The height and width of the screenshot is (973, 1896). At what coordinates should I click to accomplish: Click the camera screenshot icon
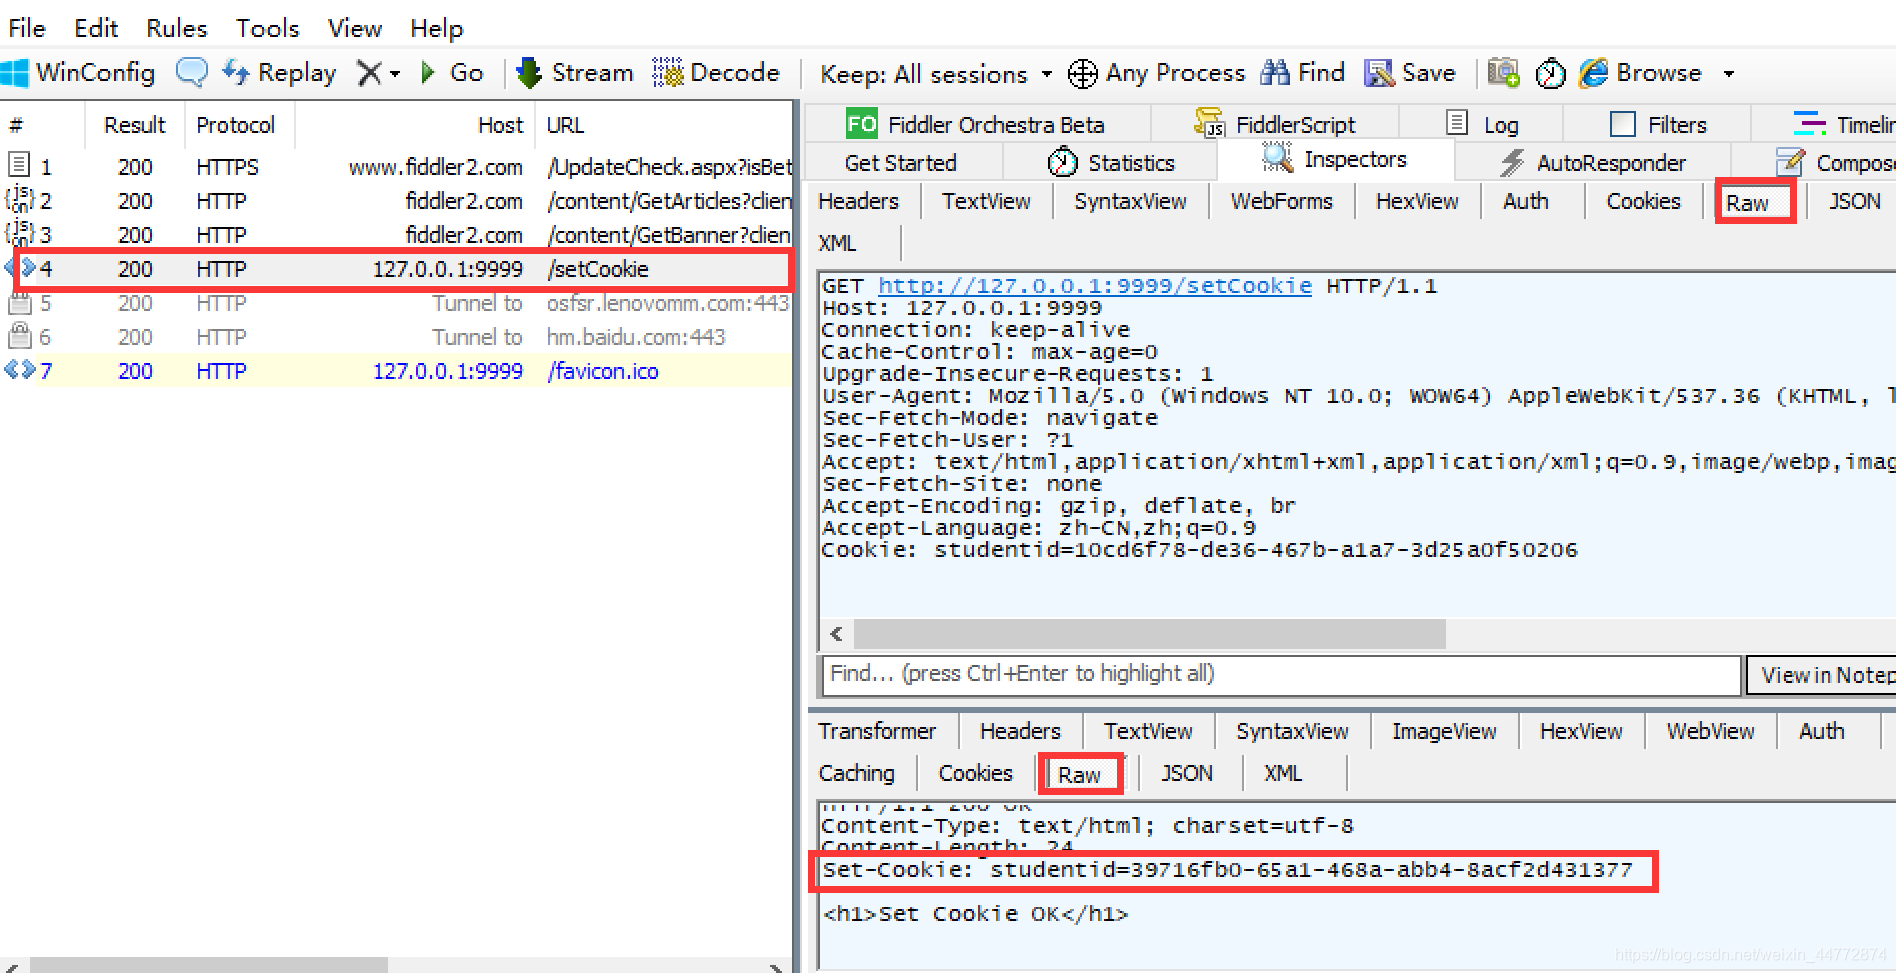pyautogui.click(x=1503, y=73)
